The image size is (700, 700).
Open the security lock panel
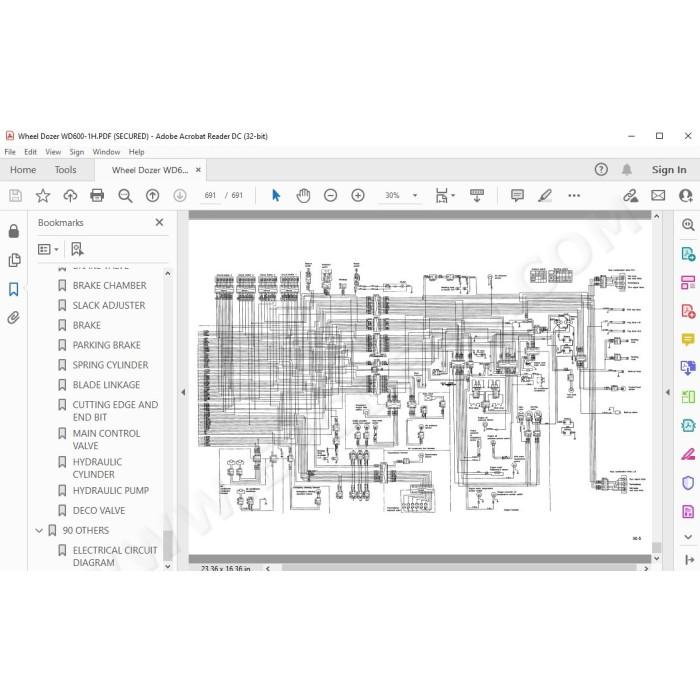(x=14, y=231)
